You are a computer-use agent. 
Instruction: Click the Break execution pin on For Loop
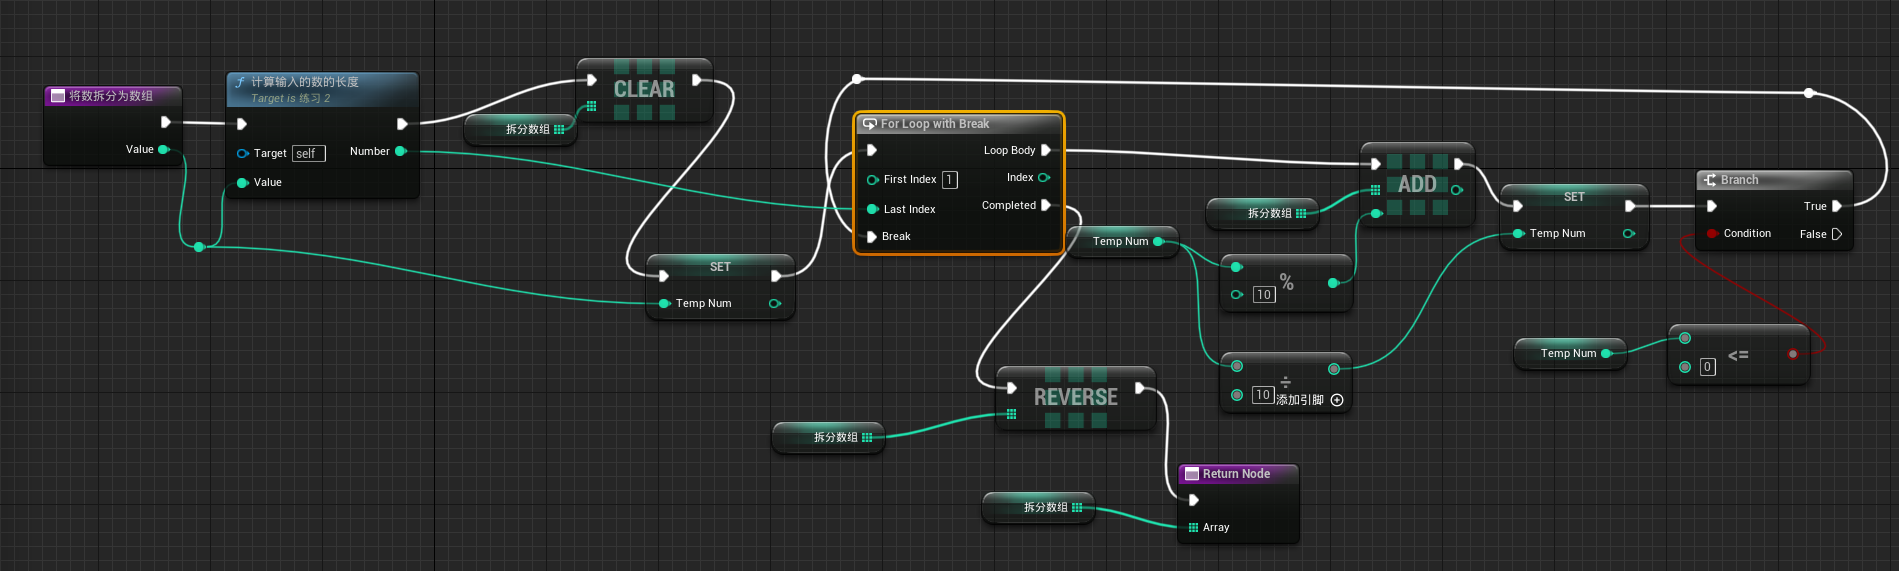pos(871,237)
